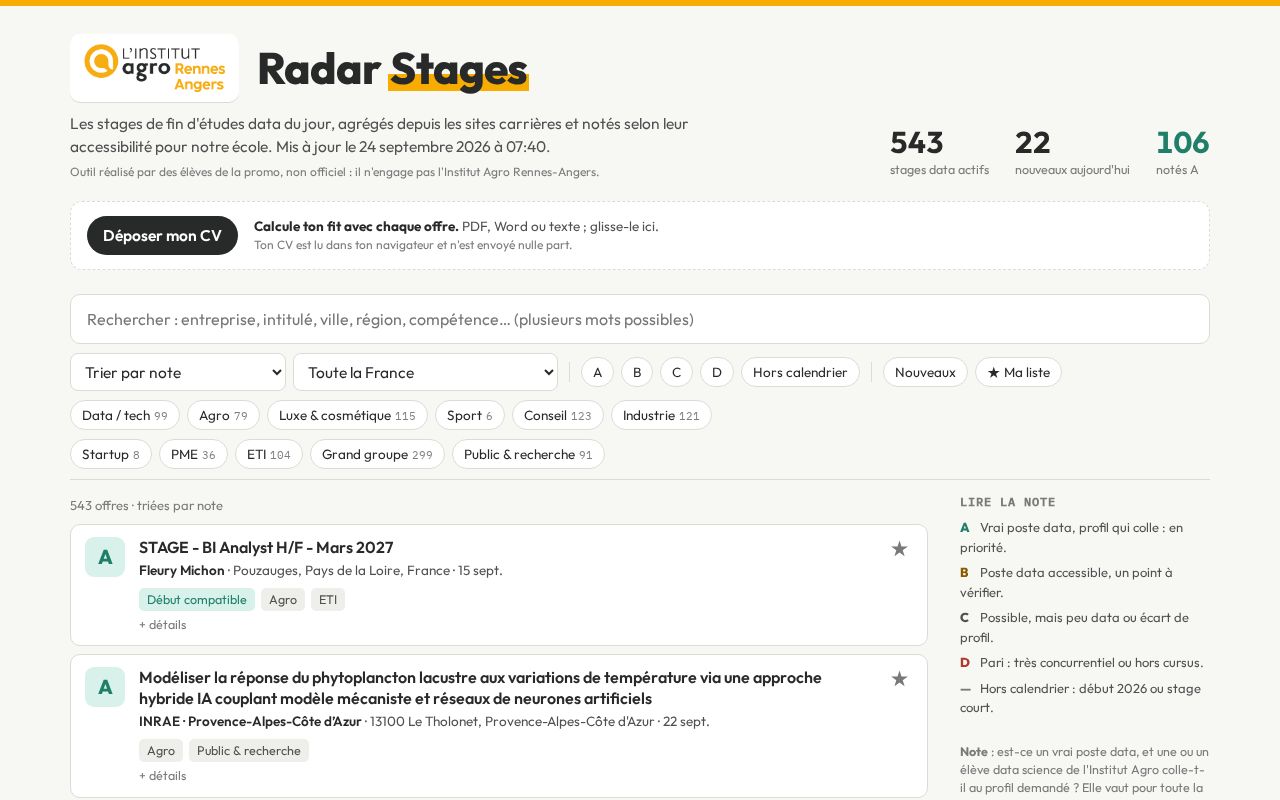Filter by Conseil sector
Screen dimensions: 1280x800
click(558, 415)
